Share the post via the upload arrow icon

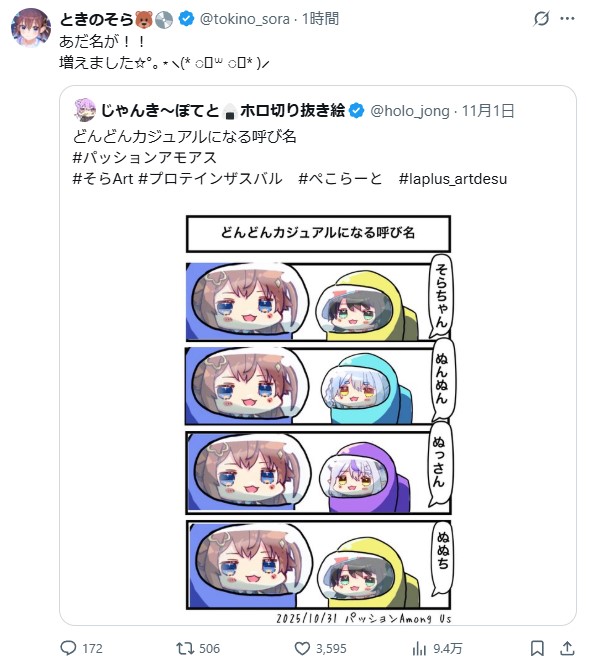click(x=567, y=648)
